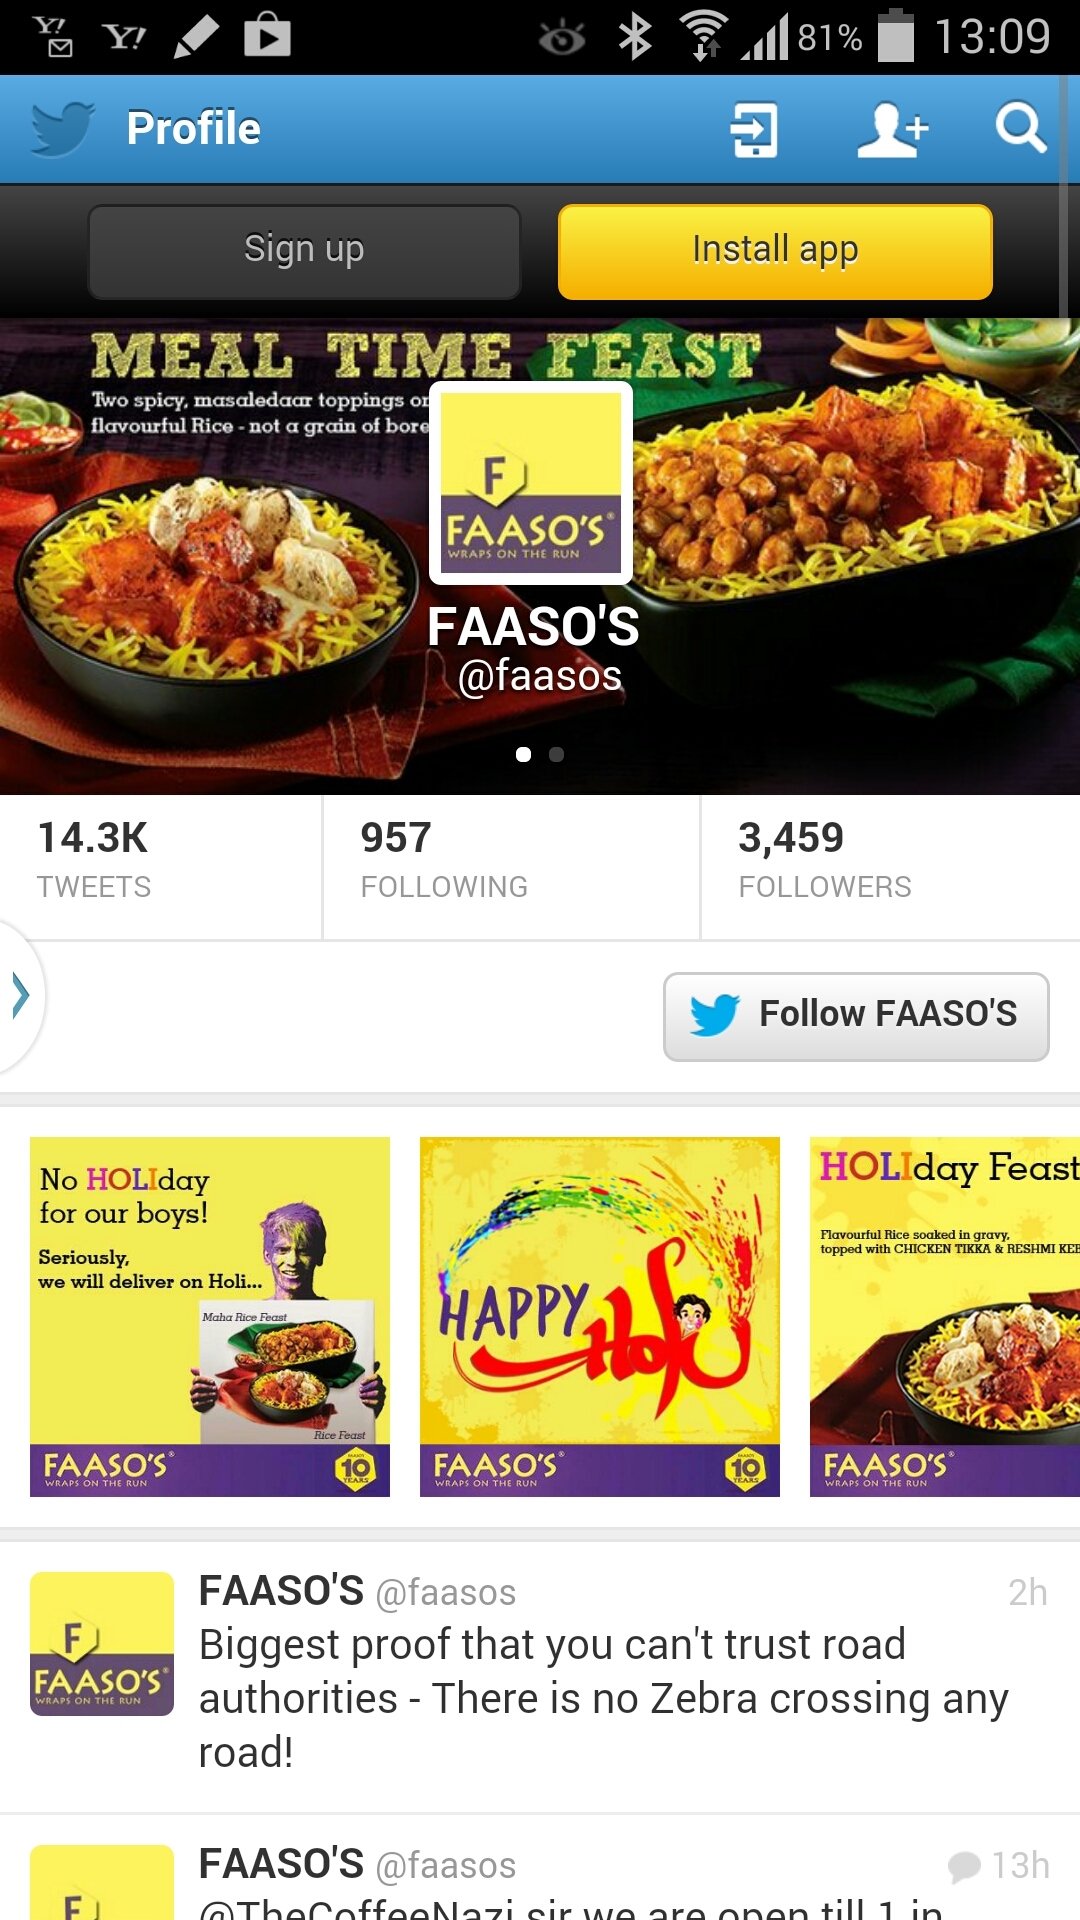Open search with magnifier icon
Viewport: 1080px width, 1920px height.
point(1021,129)
